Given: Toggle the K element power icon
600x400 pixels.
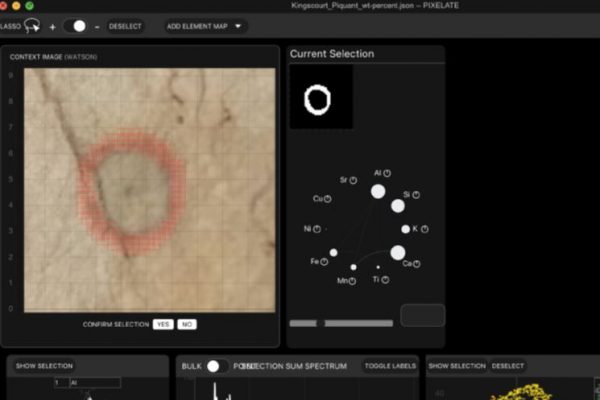Looking at the screenshot, I should (x=424, y=229).
